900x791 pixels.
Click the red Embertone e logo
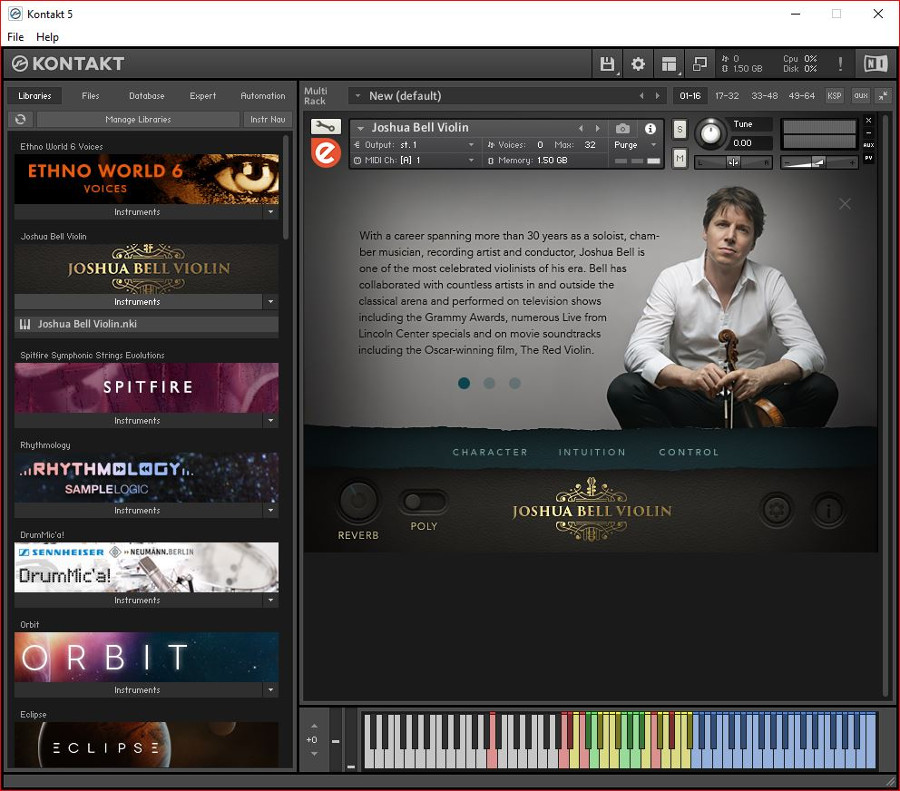point(325,153)
